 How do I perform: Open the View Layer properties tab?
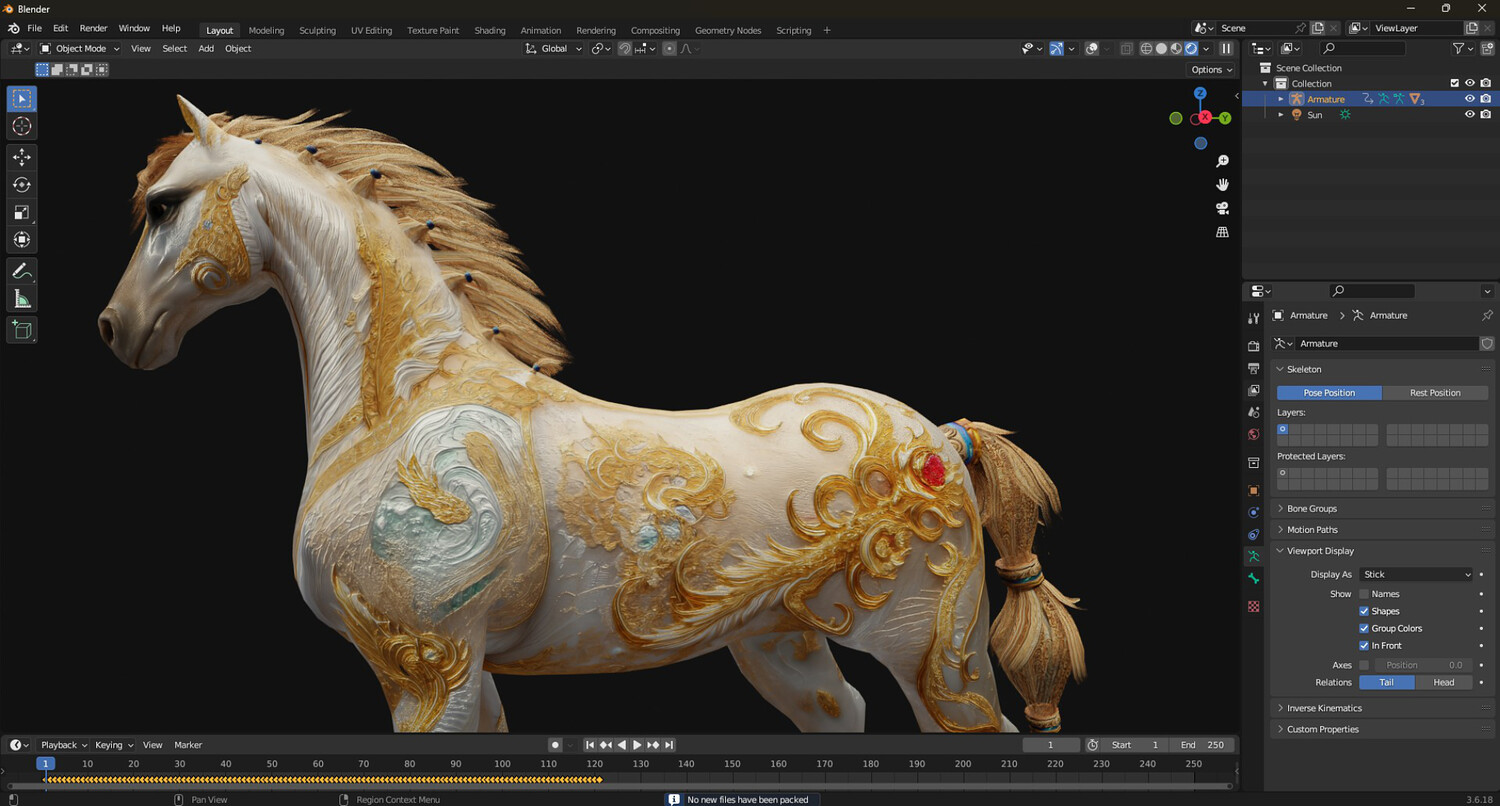pyautogui.click(x=1254, y=390)
